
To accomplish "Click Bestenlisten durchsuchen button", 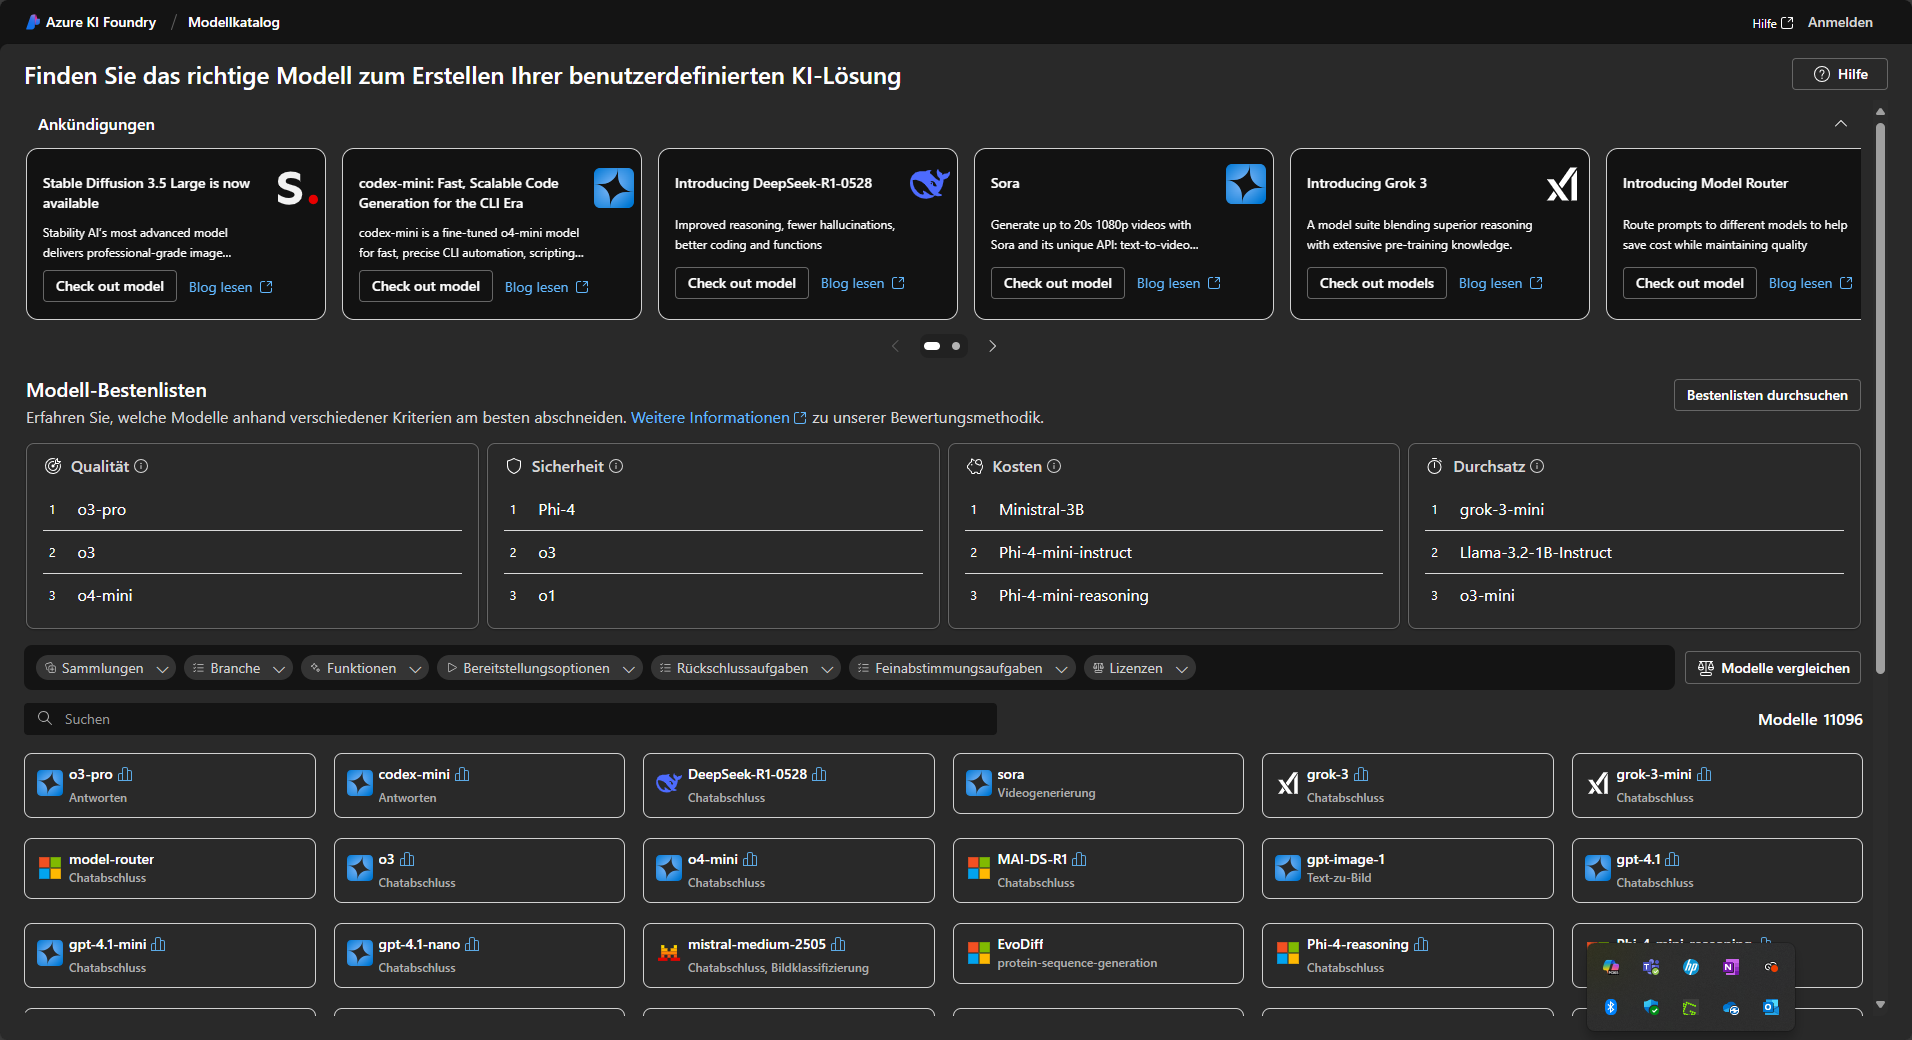I will tap(1767, 395).
